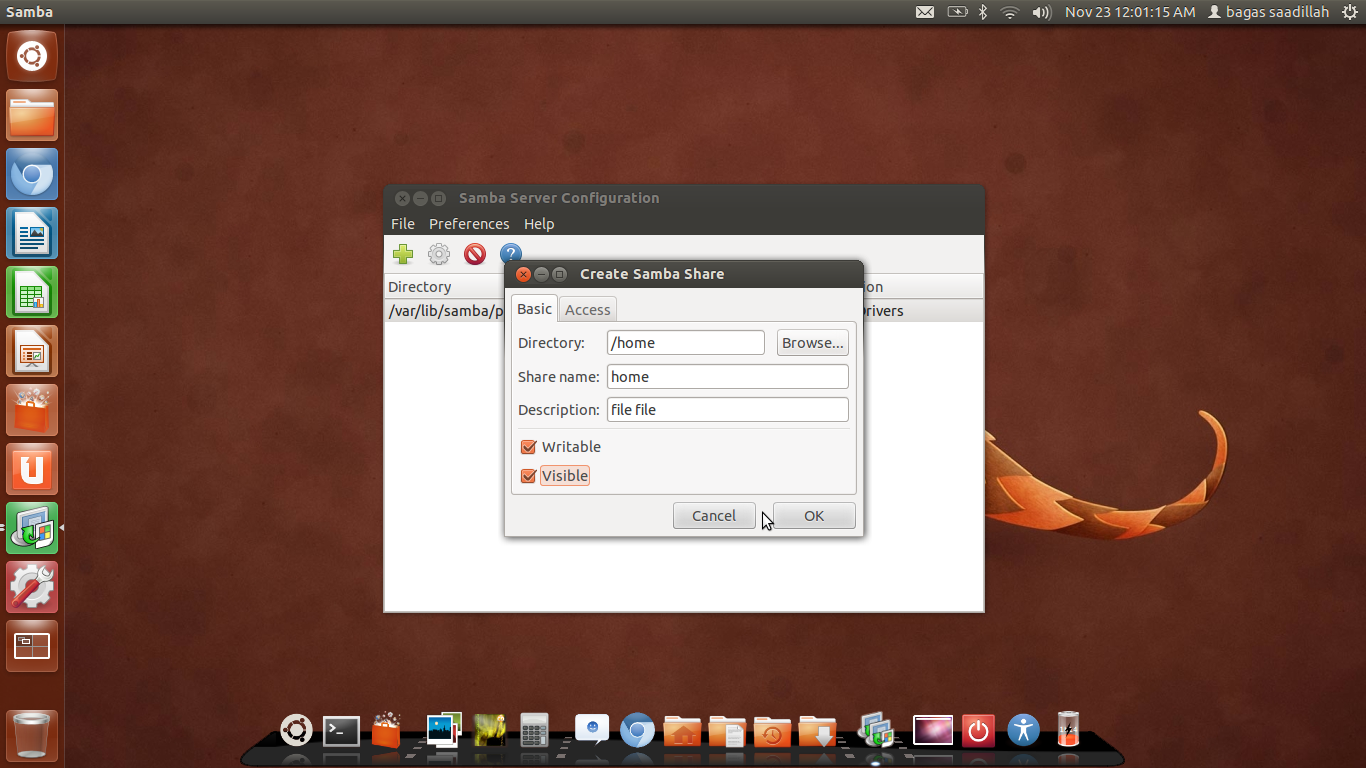Click the Description text field

tap(728, 410)
